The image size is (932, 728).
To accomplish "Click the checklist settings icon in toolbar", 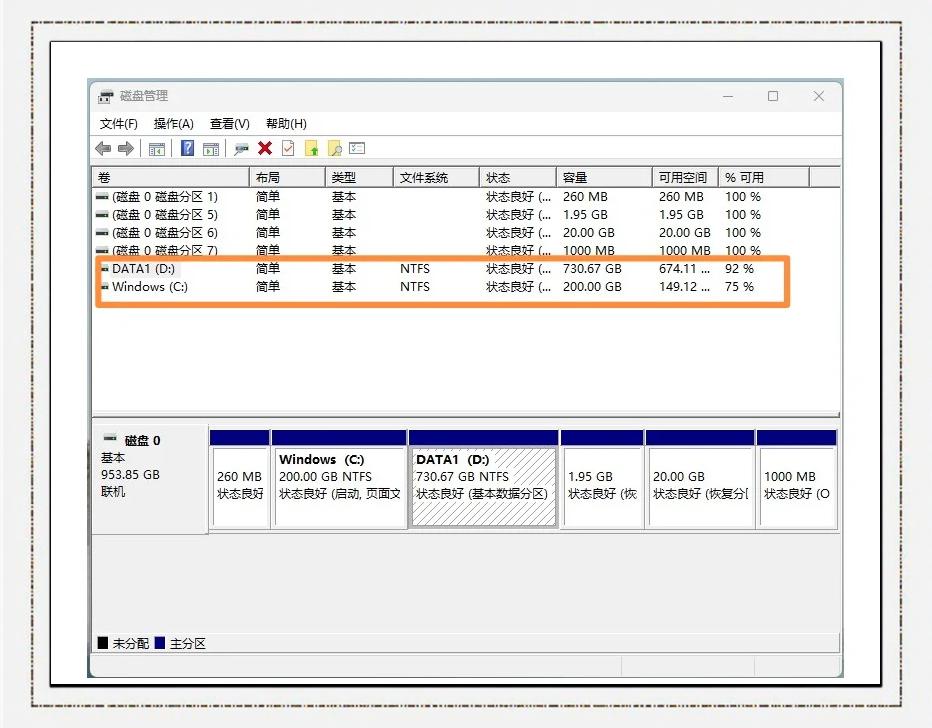I will point(357,149).
